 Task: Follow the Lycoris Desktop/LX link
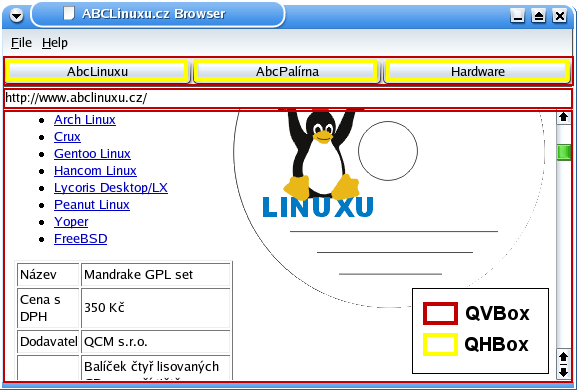[x=111, y=188]
